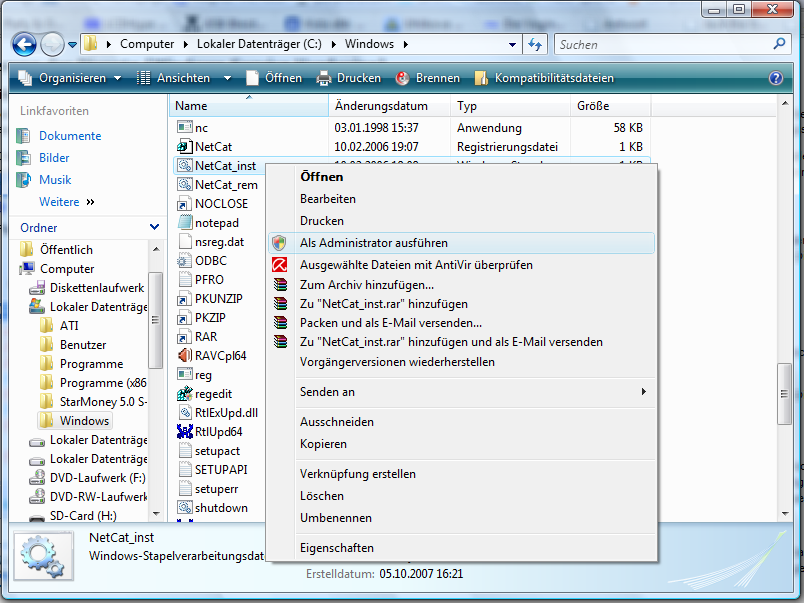Select SD-Card (H:) in the tree
Viewport: 804px width, 603px height.
83,516
